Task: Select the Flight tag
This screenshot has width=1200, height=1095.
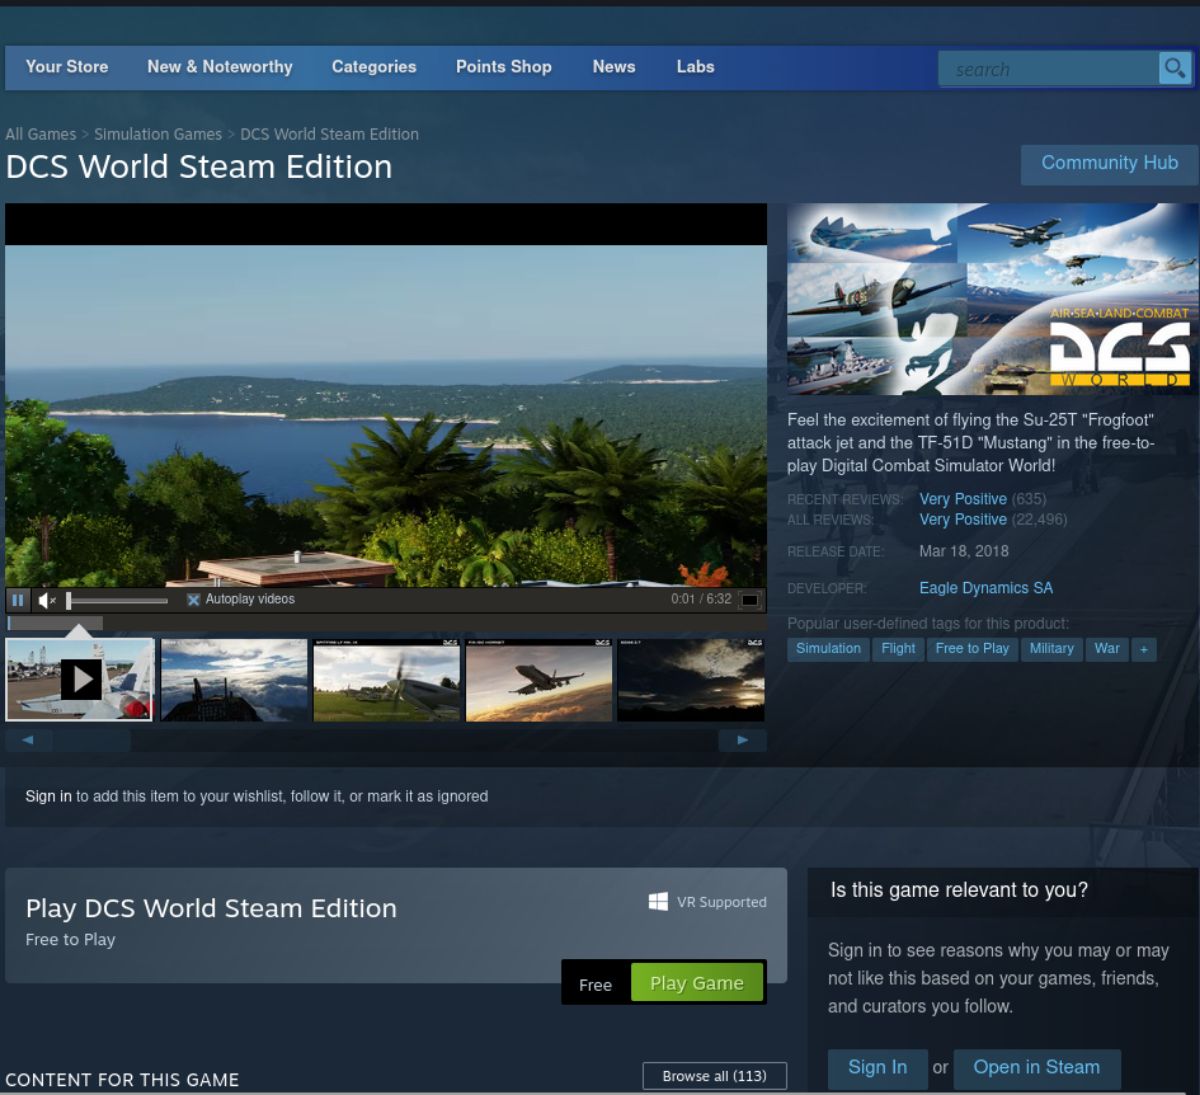Action: coord(898,649)
